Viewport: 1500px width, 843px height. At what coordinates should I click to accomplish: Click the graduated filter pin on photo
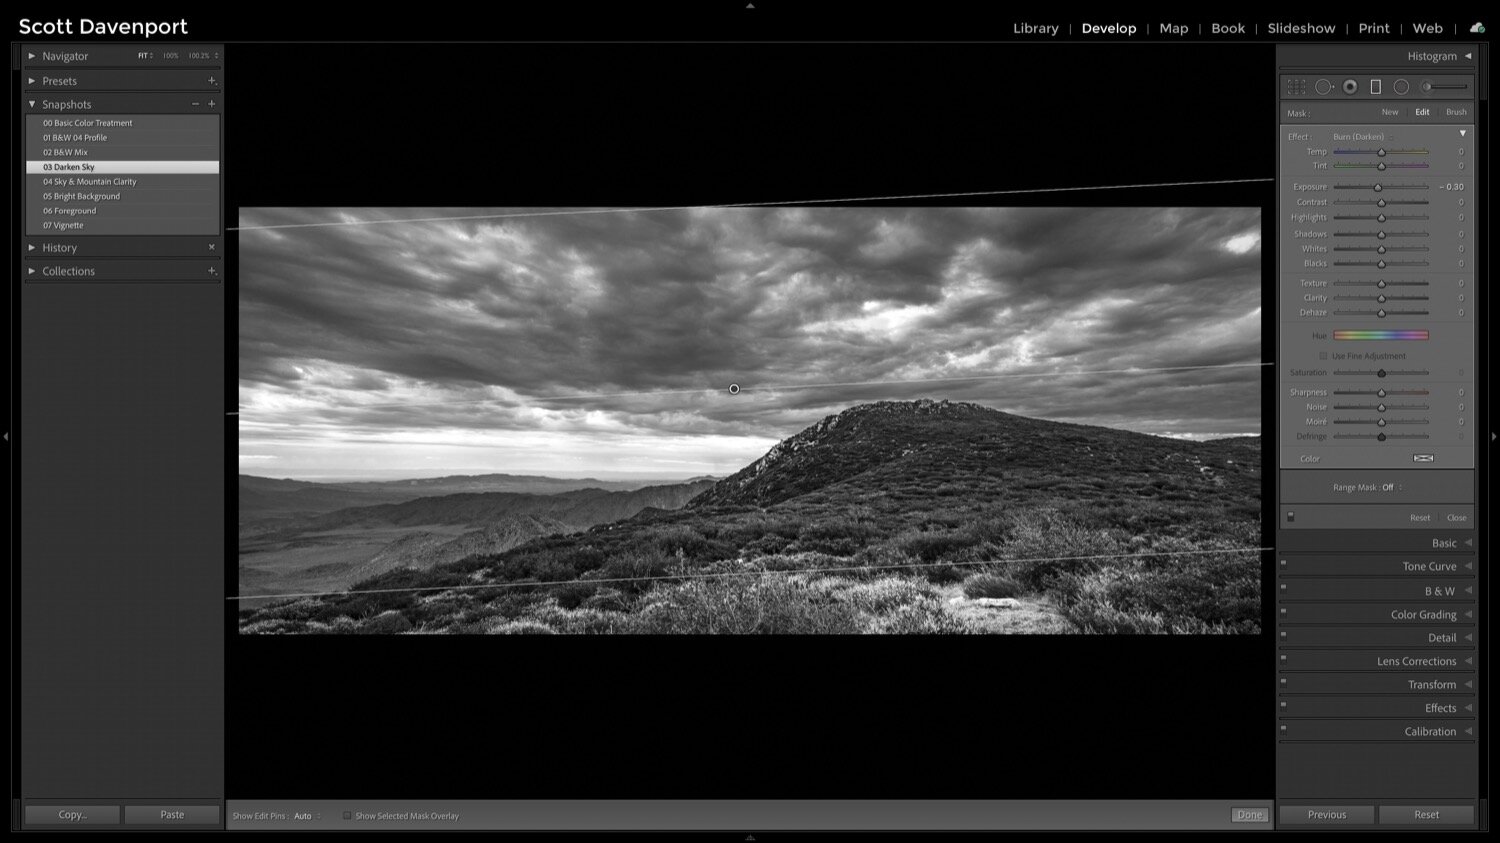(734, 389)
